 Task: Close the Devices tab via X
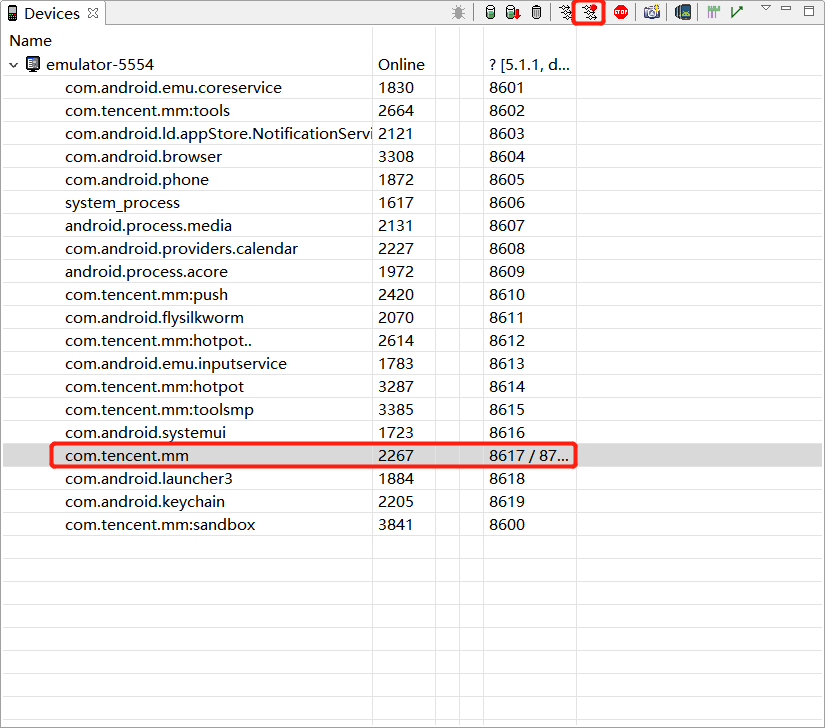pos(93,13)
